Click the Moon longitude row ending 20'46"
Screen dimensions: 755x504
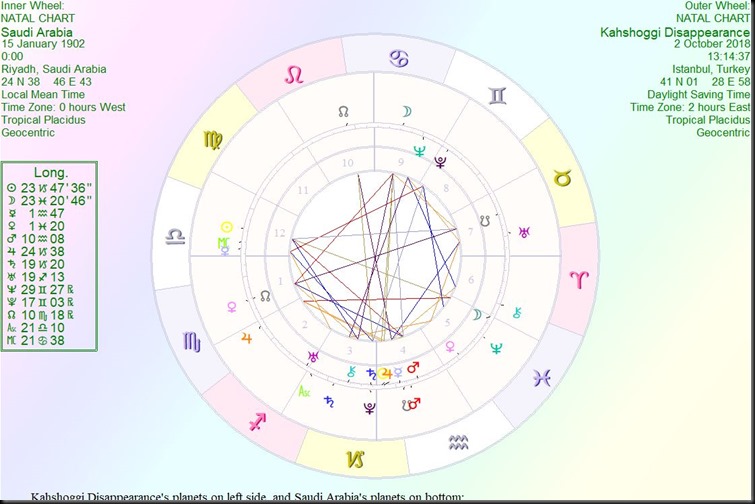coord(50,201)
